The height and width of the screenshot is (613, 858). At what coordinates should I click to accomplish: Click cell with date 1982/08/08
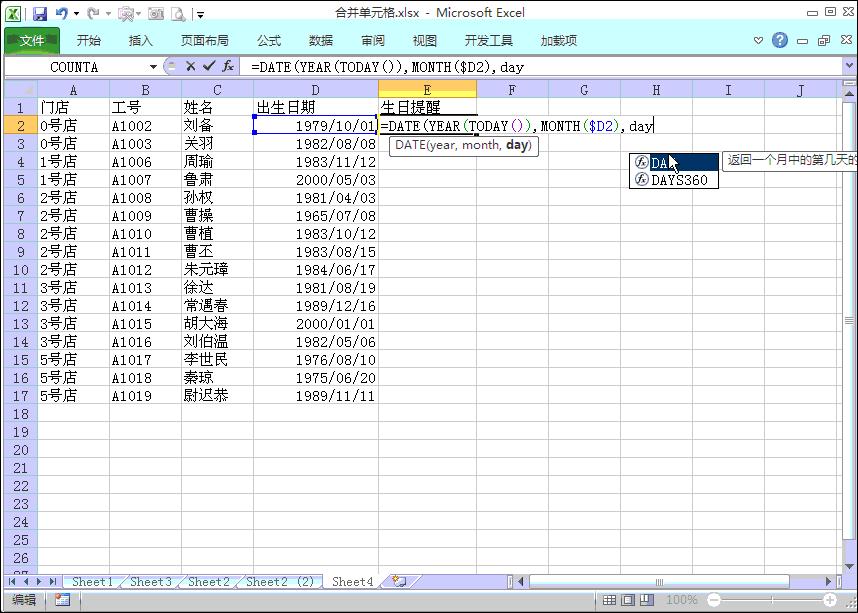(316, 144)
